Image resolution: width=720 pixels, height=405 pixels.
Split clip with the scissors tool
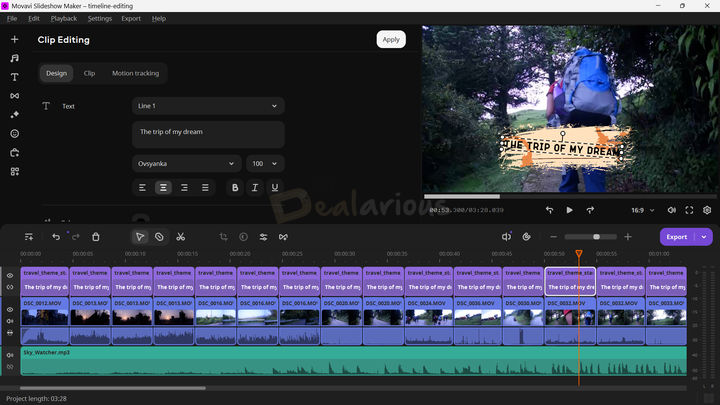[x=180, y=237]
